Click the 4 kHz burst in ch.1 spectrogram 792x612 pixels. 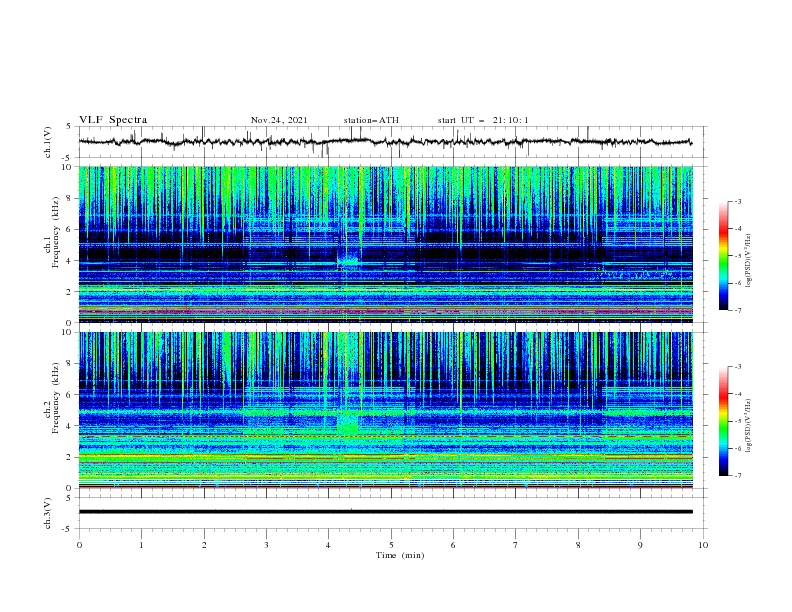click(348, 261)
